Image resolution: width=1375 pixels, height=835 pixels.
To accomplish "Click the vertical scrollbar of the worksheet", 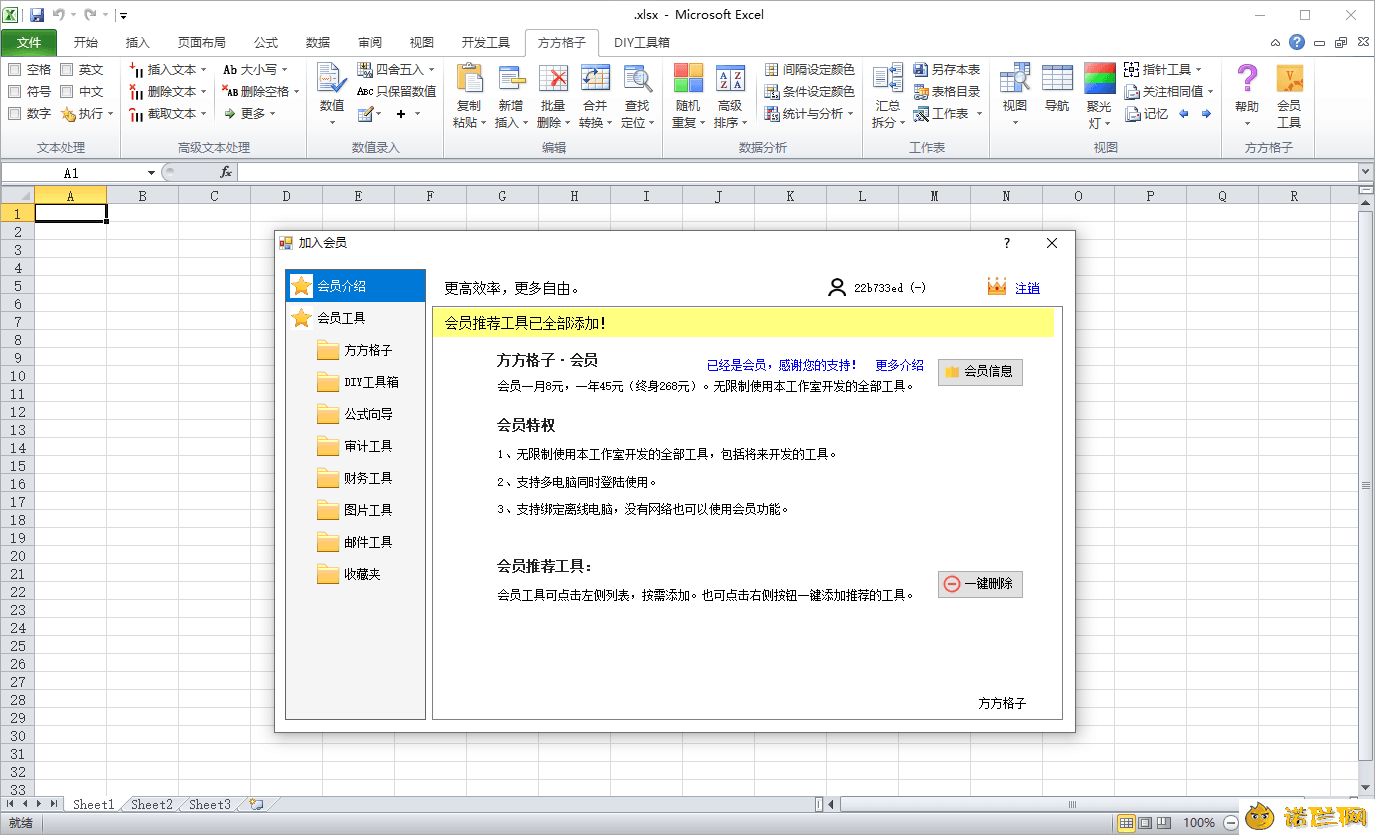I will point(1366,485).
